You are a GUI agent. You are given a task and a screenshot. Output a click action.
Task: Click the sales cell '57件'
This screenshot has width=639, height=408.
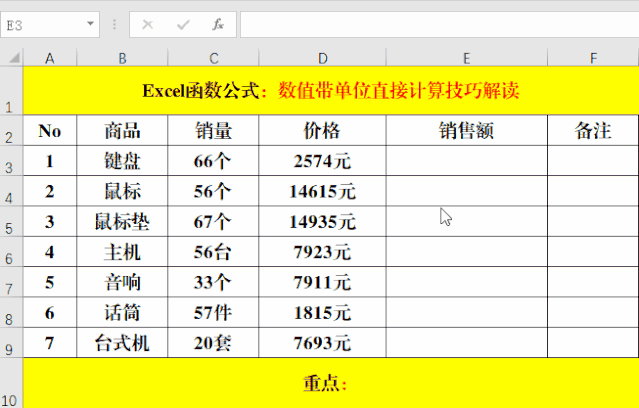[213, 313]
